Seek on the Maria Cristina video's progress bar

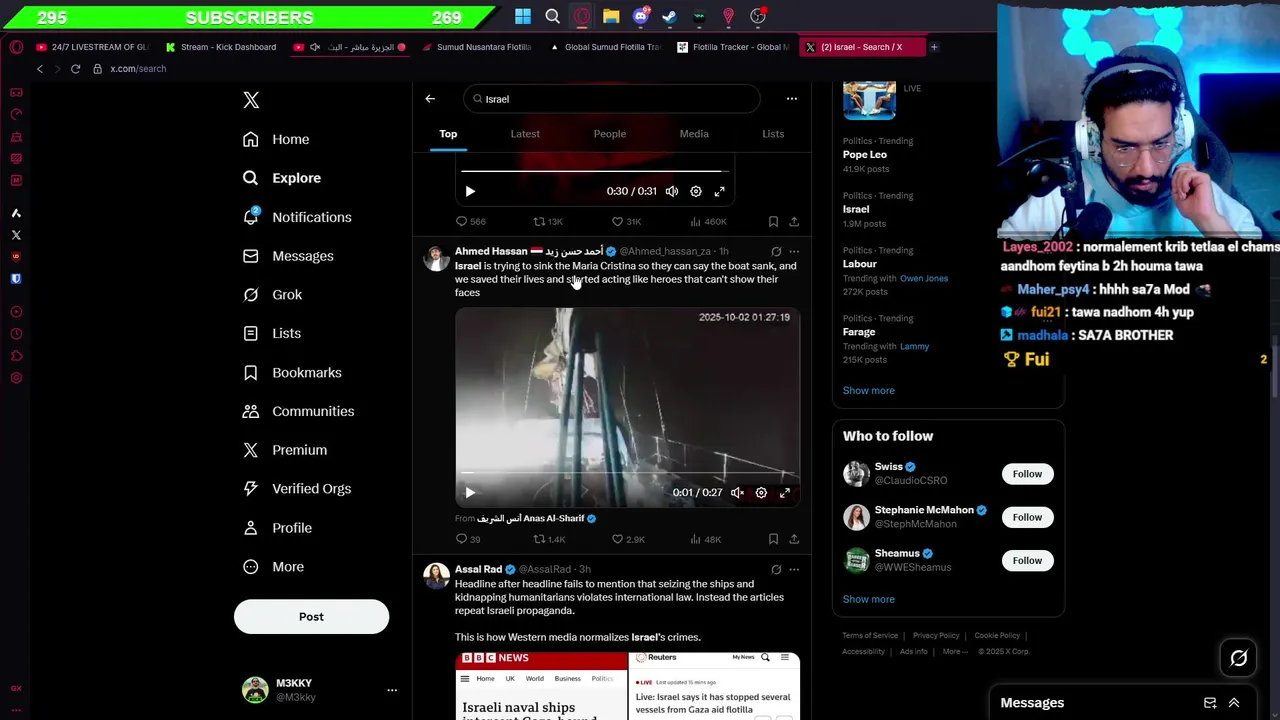627,473
